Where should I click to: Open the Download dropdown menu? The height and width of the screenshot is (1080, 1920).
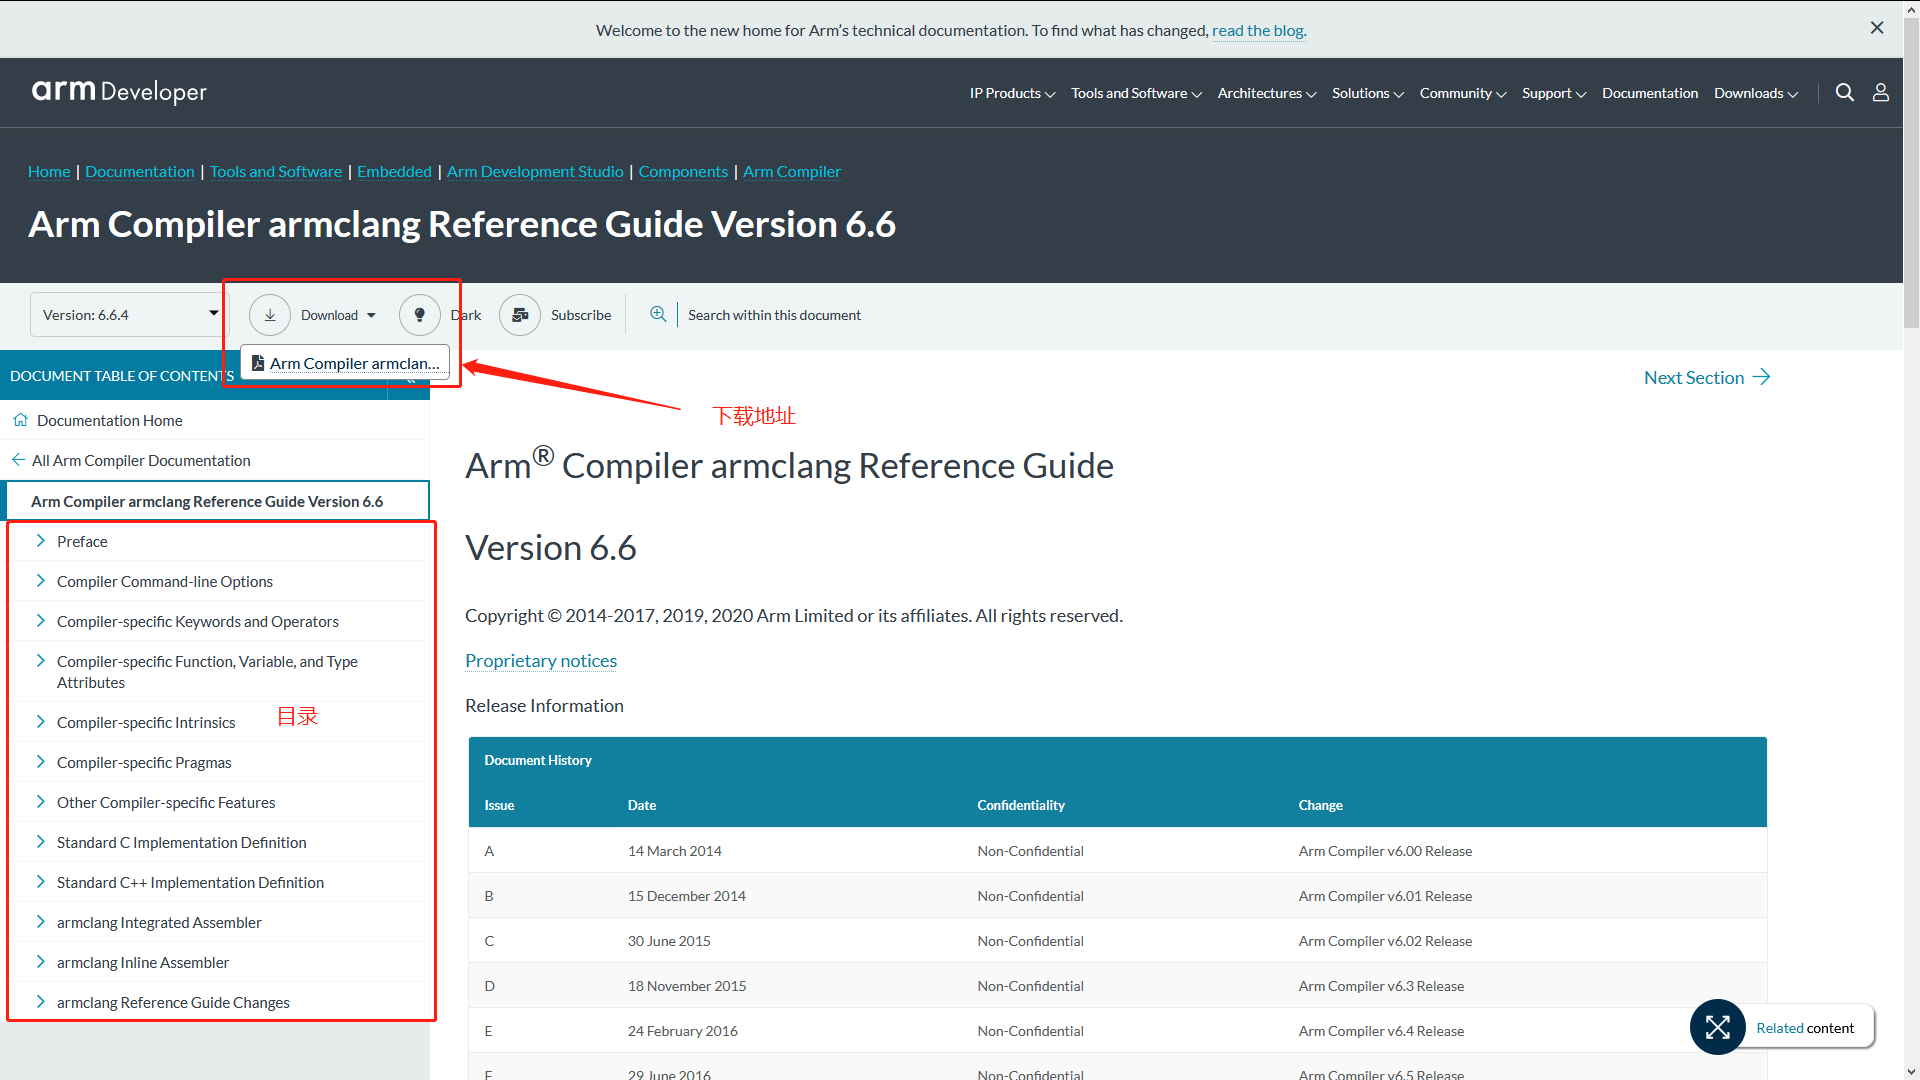tap(338, 315)
